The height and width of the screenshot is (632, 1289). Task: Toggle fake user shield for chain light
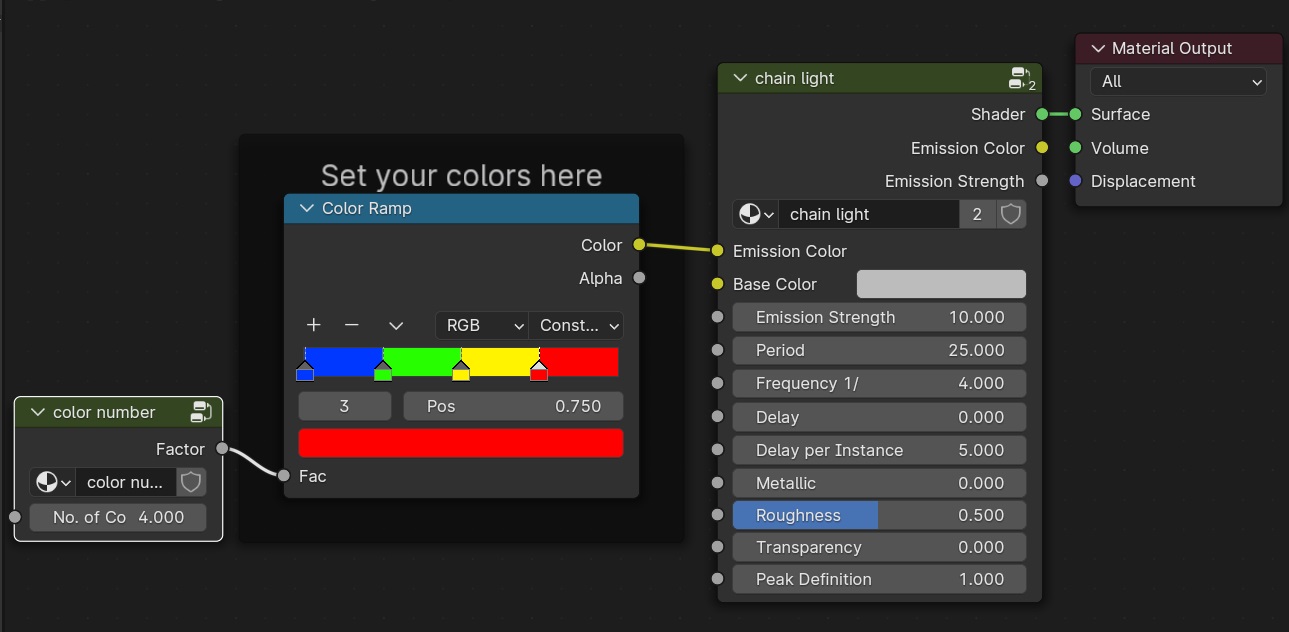tap(1012, 214)
